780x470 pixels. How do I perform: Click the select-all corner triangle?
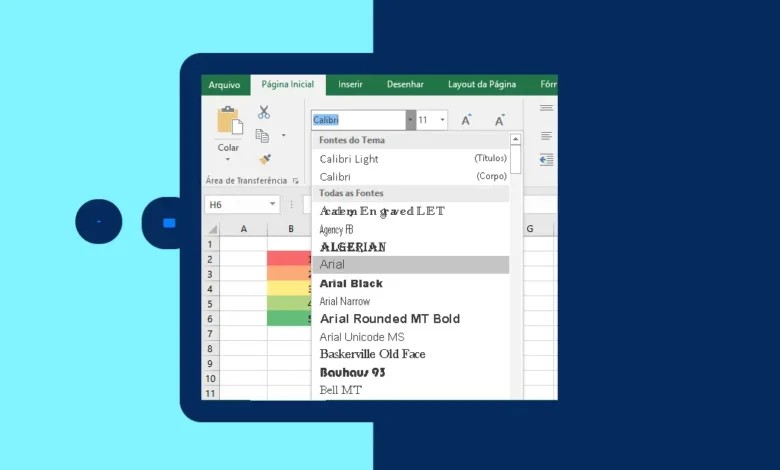click(212, 229)
